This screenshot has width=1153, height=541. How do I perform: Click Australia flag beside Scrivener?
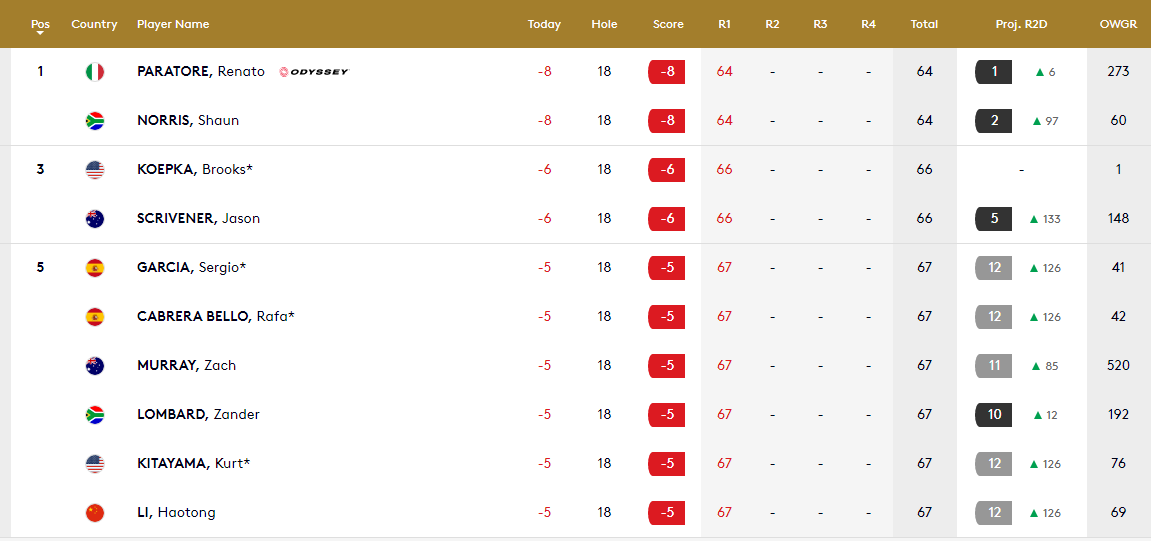click(x=95, y=219)
